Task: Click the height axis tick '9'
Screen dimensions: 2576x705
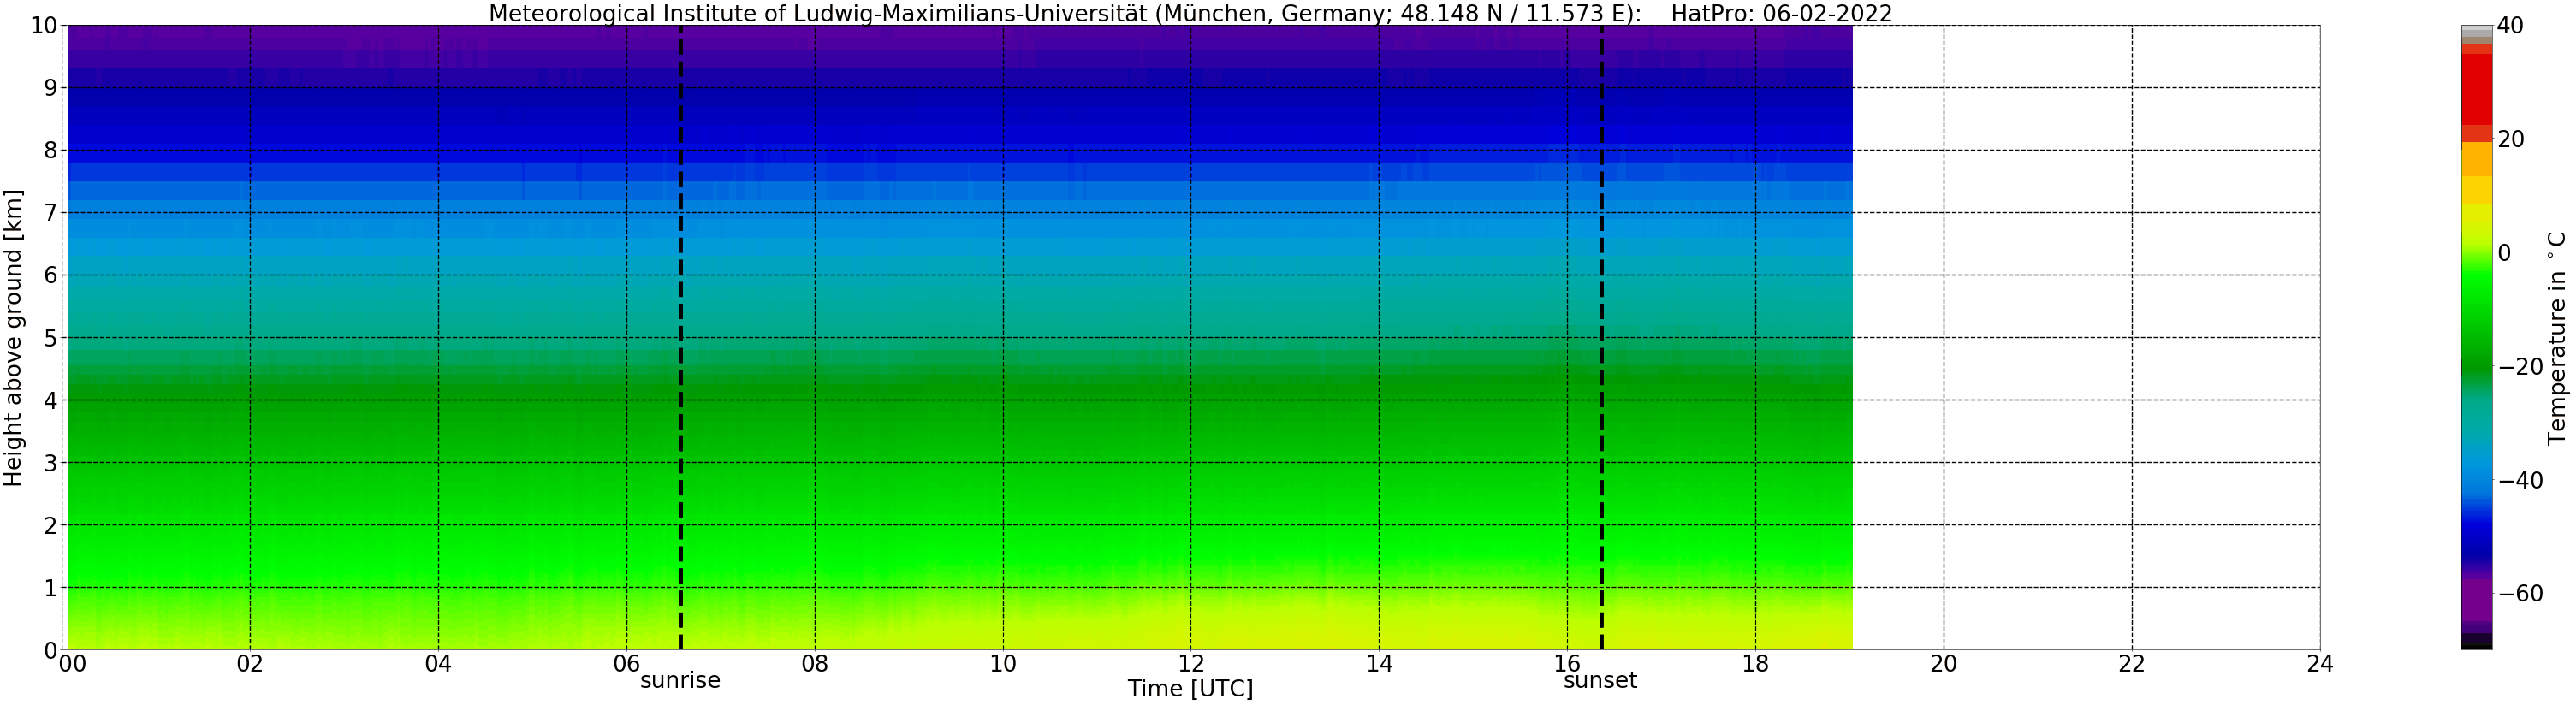Action: click(x=50, y=88)
